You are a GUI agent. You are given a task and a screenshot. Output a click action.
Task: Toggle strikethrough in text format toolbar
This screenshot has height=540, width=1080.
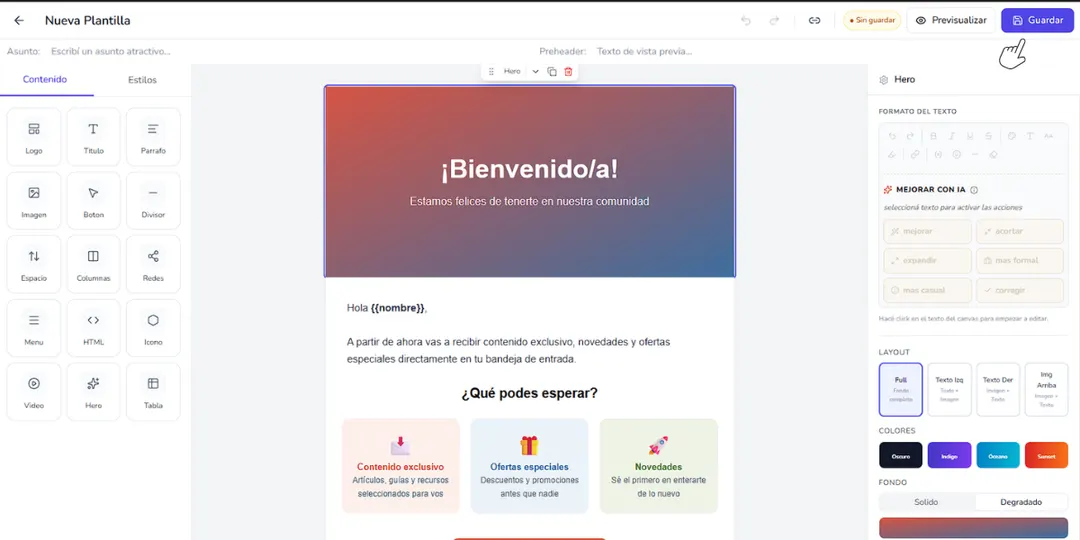click(989, 136)
